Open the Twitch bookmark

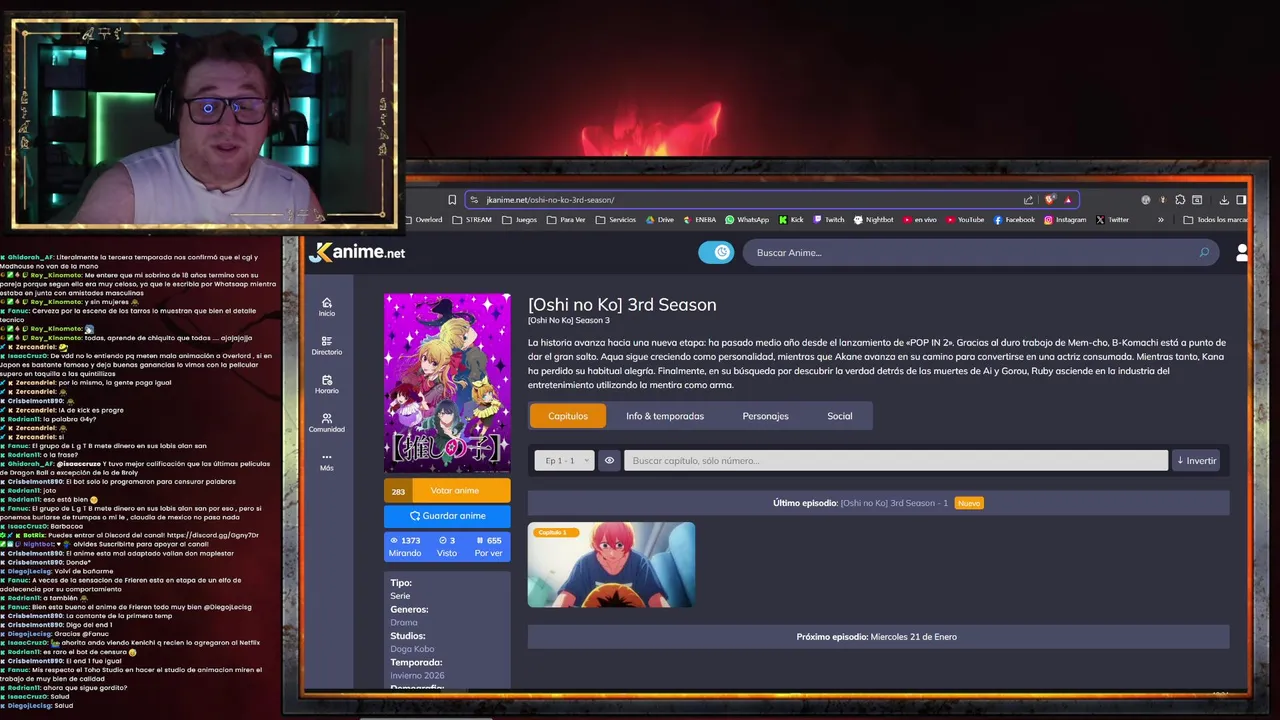coord(829,220)
